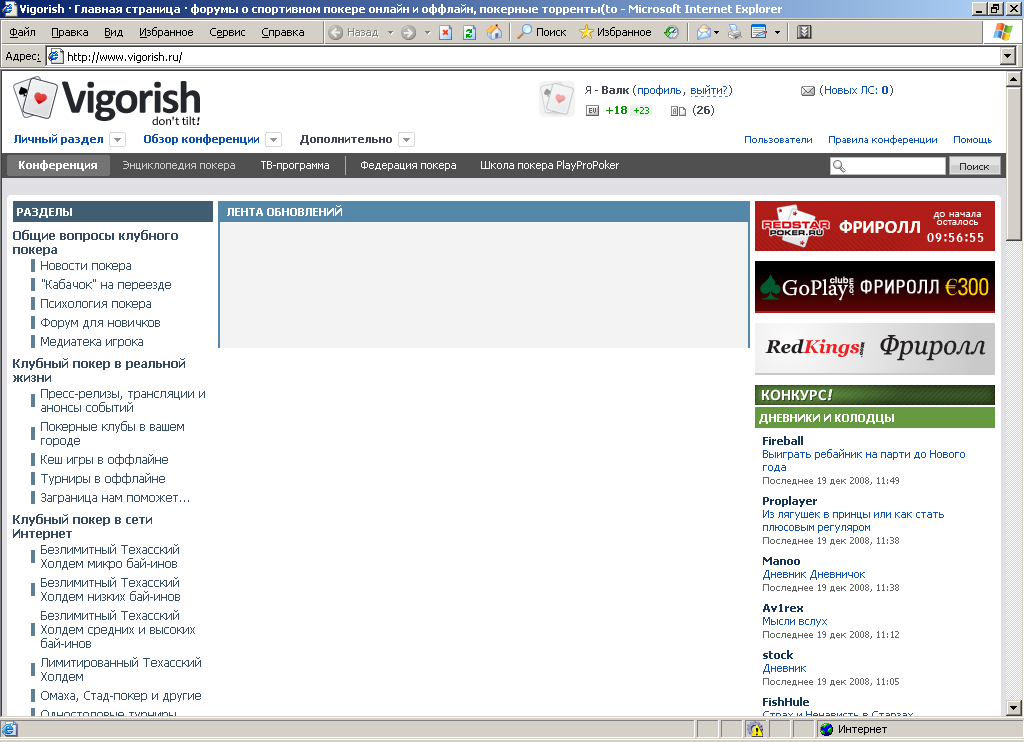The width and height of the screenshot is (1024, 742).
Task: Select the ТВ-программа navigation tab
Action: 295,166
